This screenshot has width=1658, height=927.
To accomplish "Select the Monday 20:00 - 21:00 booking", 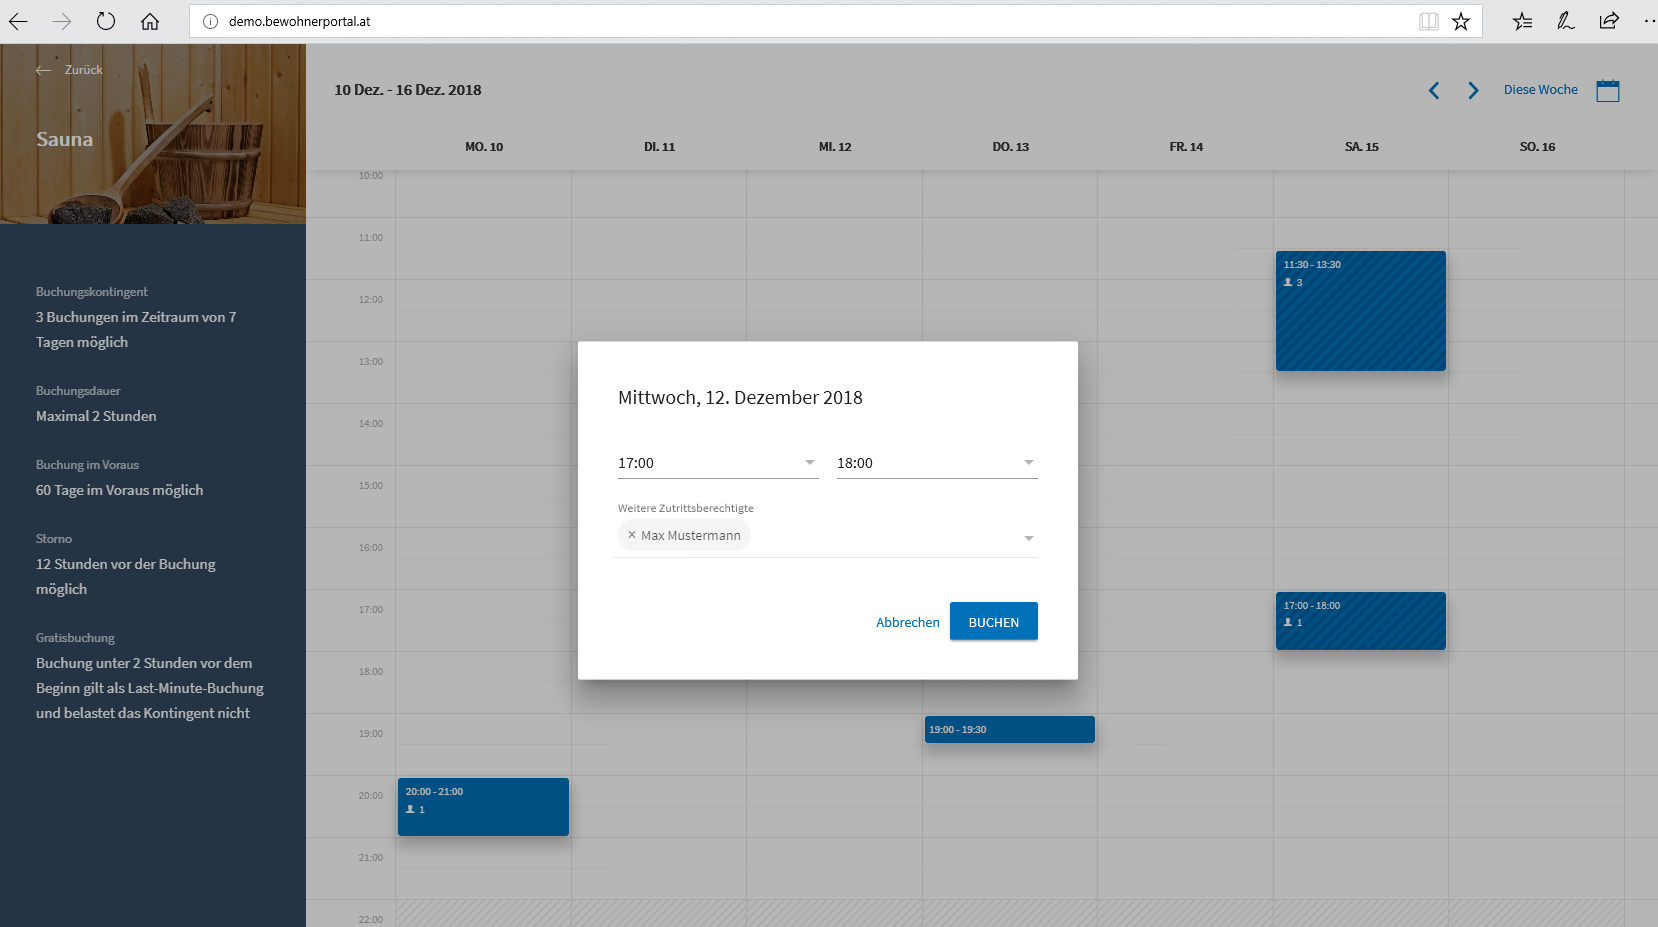I will [483, 807].
